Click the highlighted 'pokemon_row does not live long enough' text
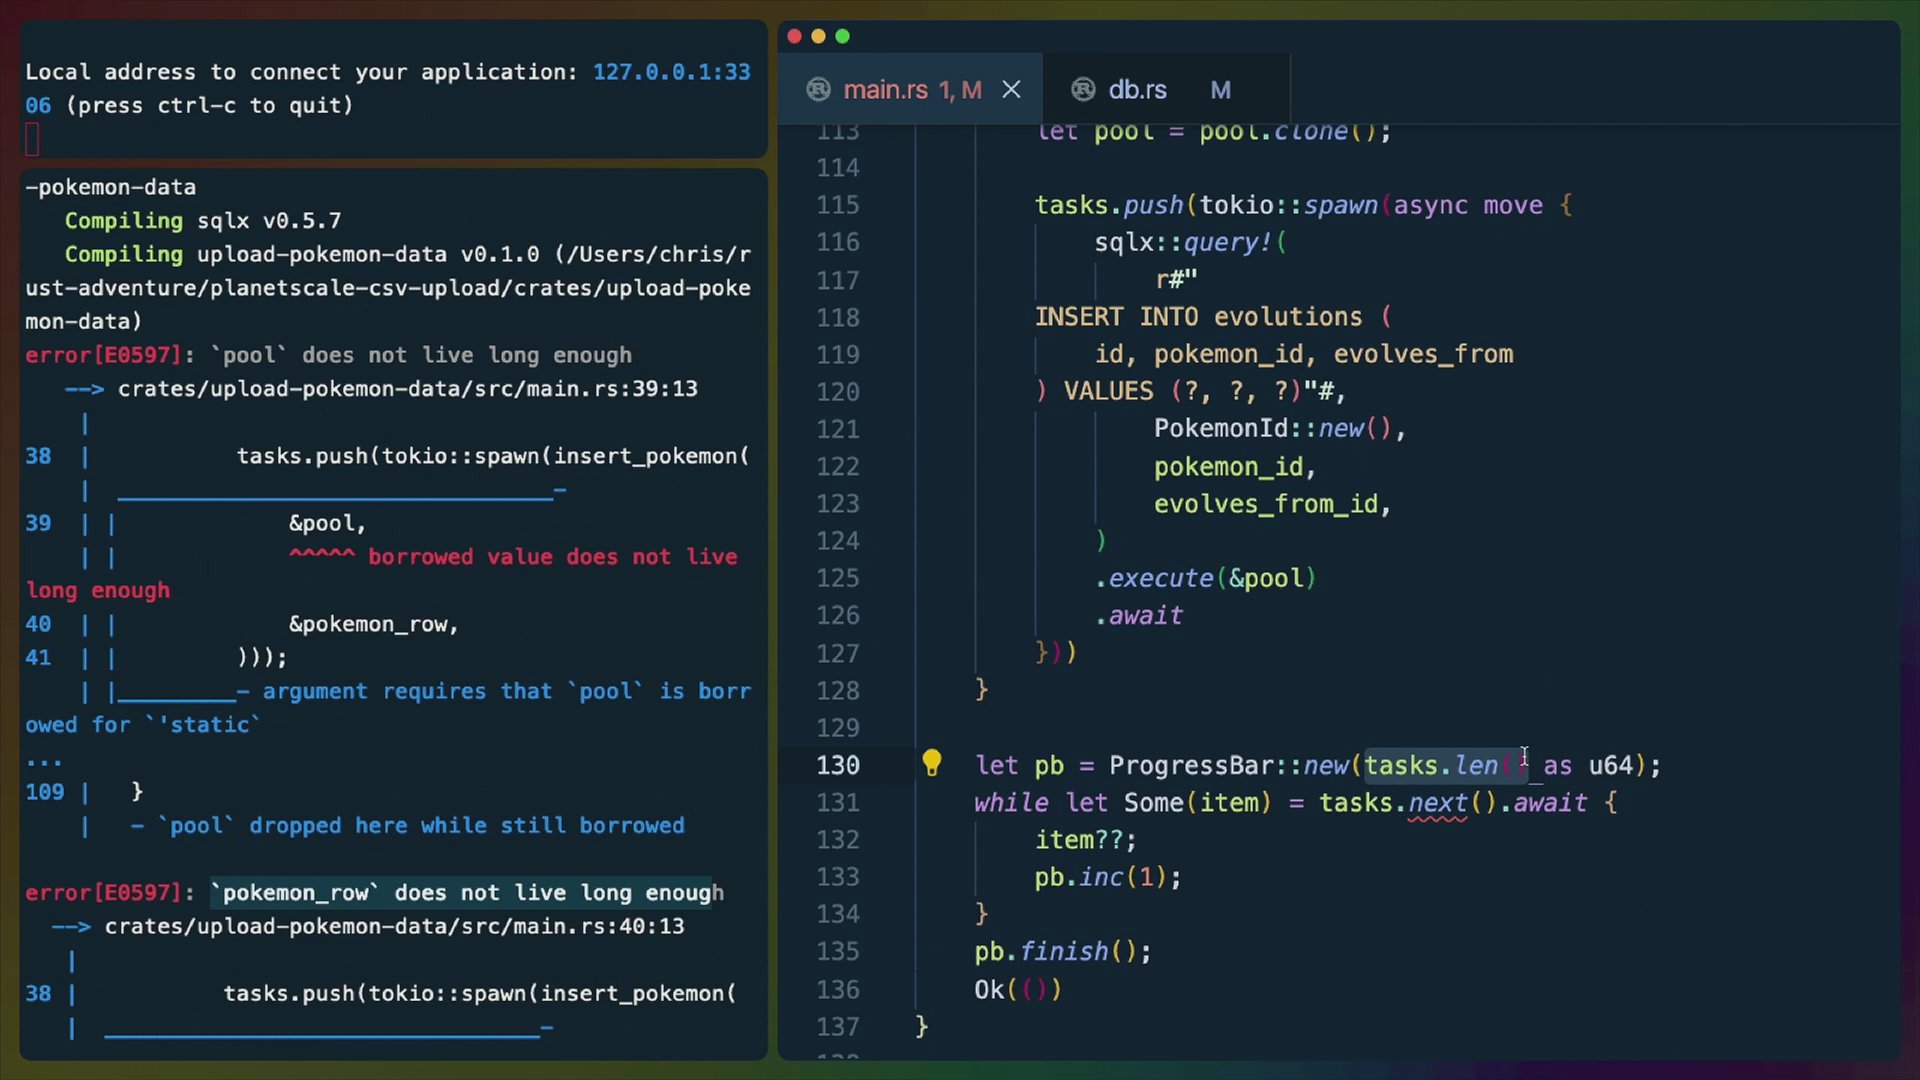The width and height of the screenshot is (1920, 1080). coord(466,892)
